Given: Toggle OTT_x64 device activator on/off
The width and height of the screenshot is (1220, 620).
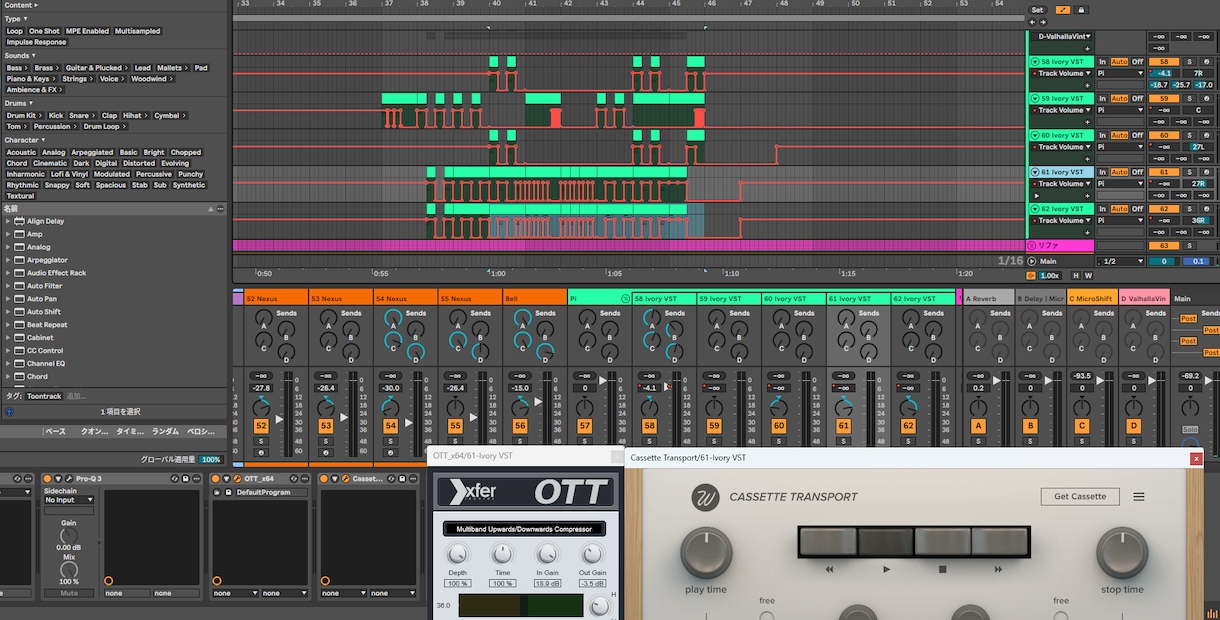Looking at the screenshot, I should 215,479.
